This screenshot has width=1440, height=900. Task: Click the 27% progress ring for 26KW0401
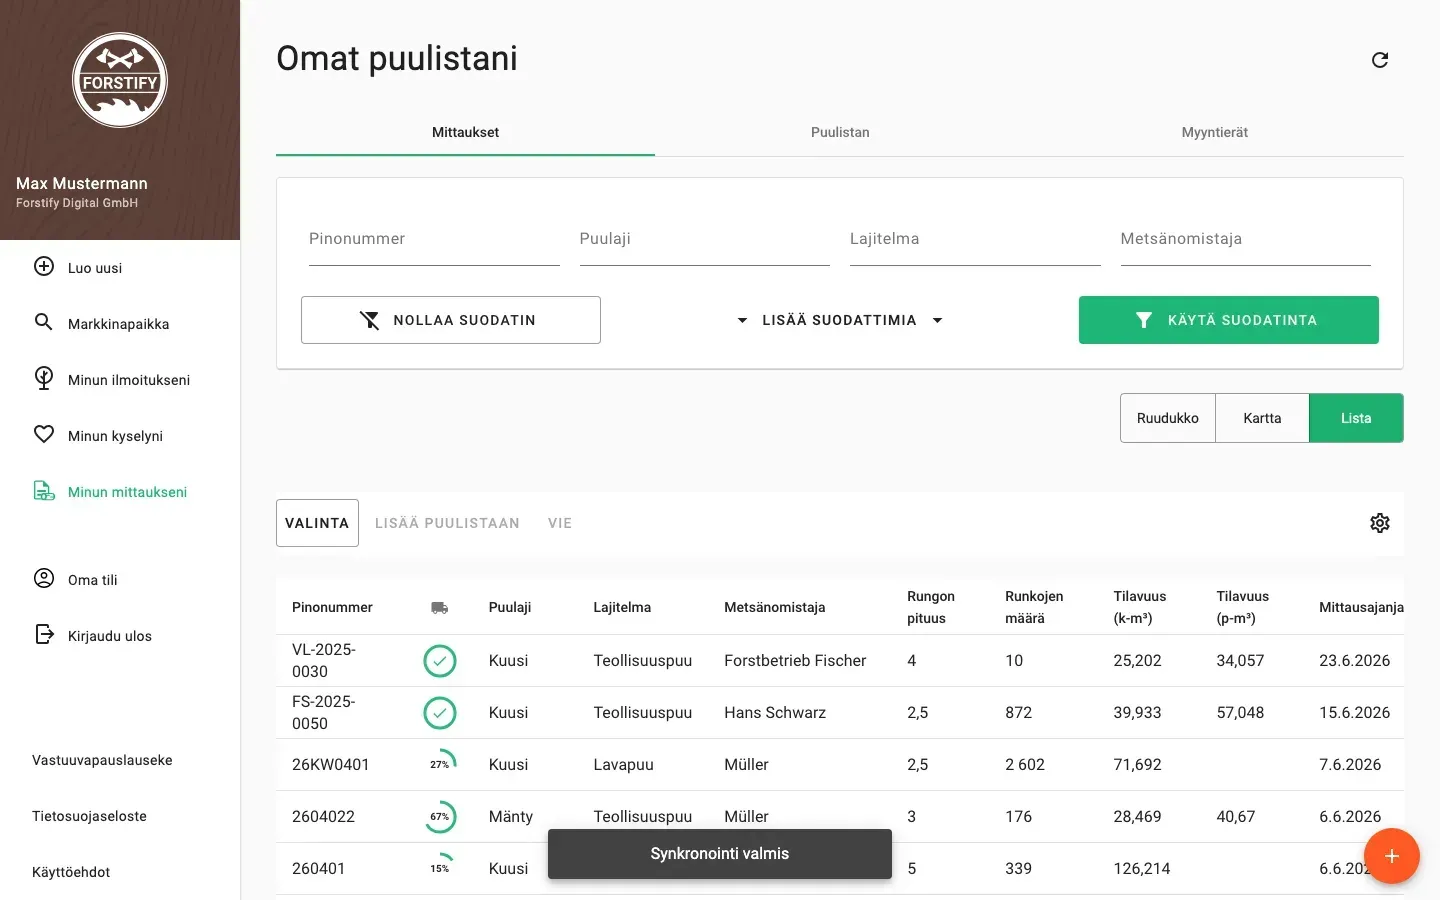pyautogui.click(x=440, y=765)
